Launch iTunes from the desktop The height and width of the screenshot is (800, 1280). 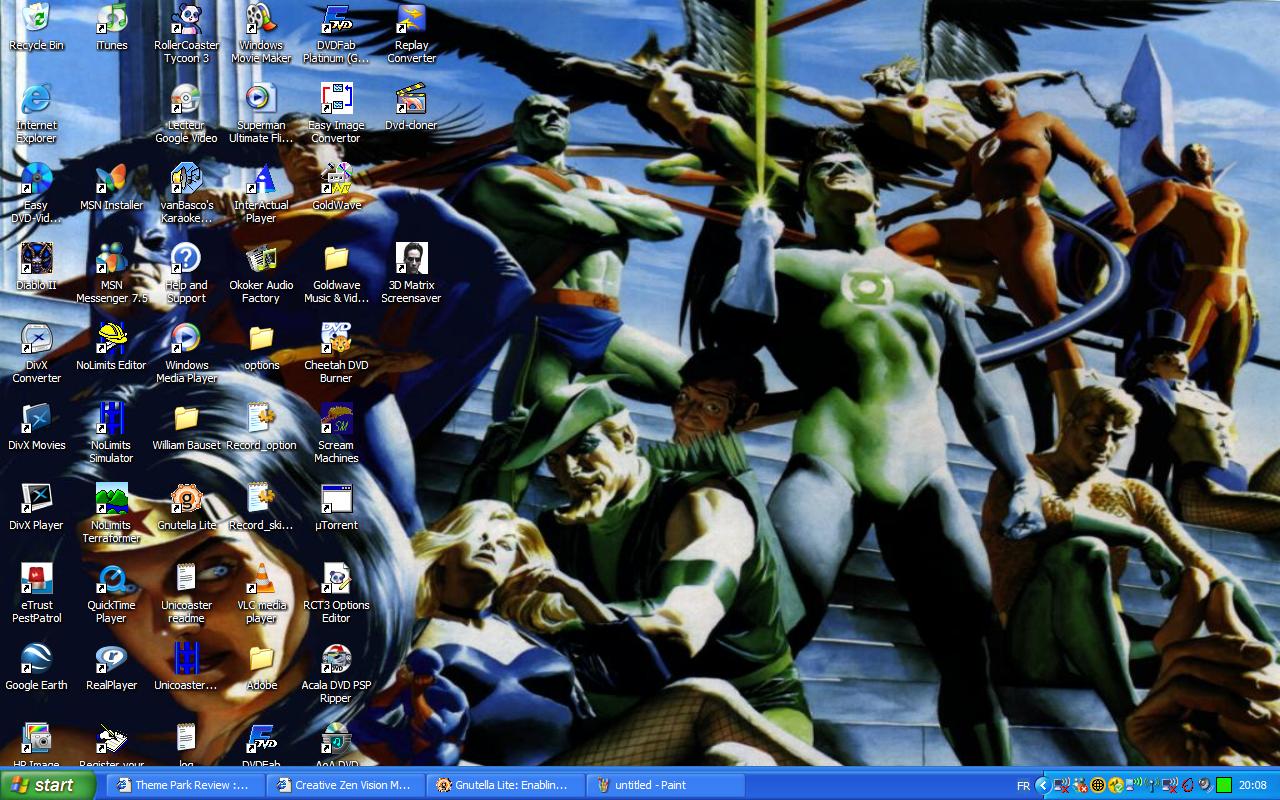[111, 27]
